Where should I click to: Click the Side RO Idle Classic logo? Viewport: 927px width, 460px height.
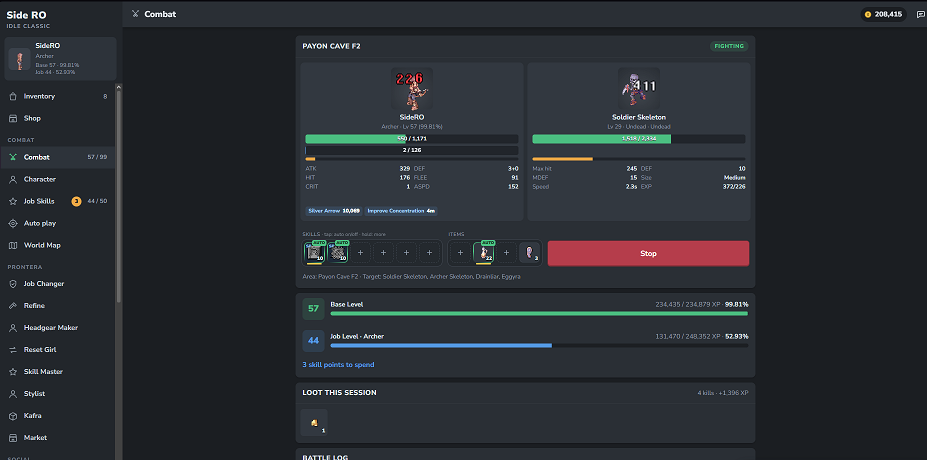click(x=28, y=19)
